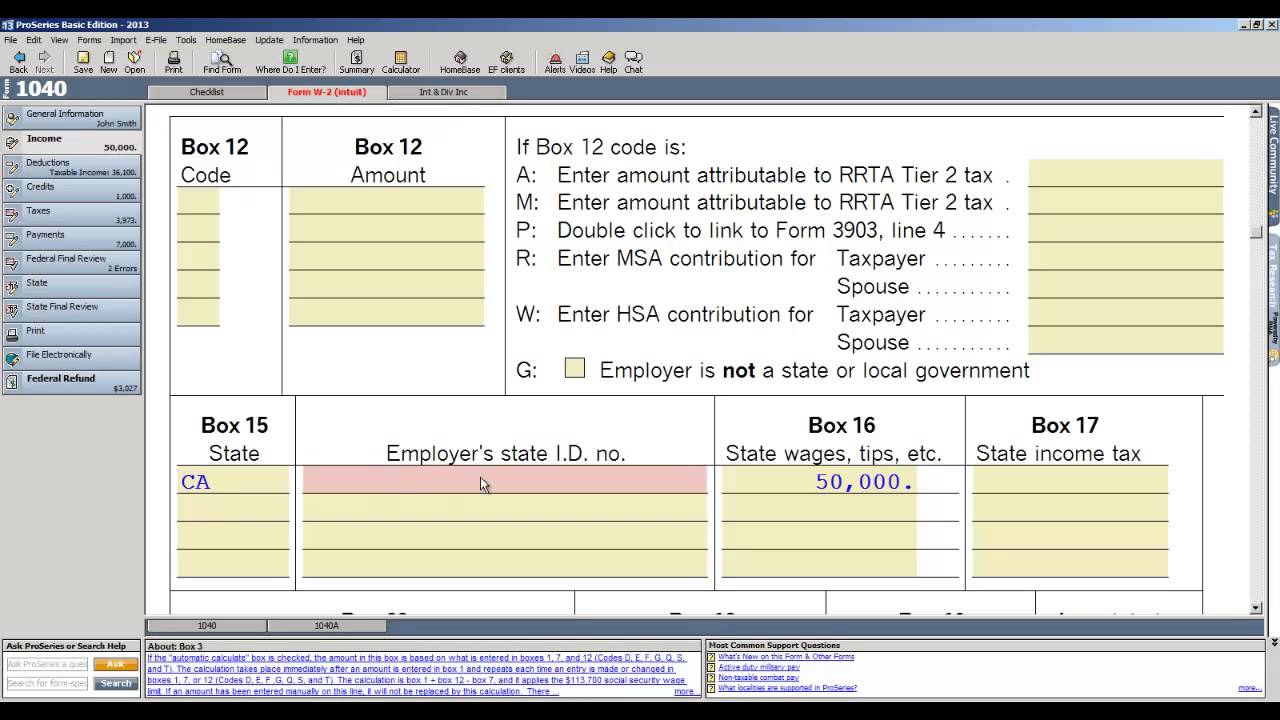Click Box 15 State field showing CA

pos(233,480)
